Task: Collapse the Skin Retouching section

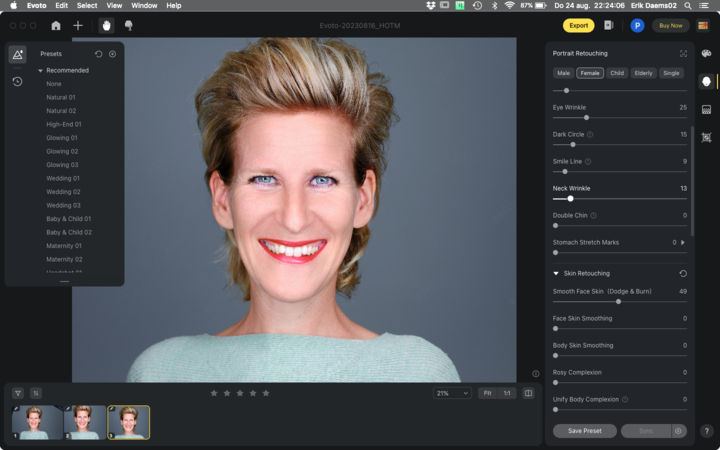Action: (556, 273)
